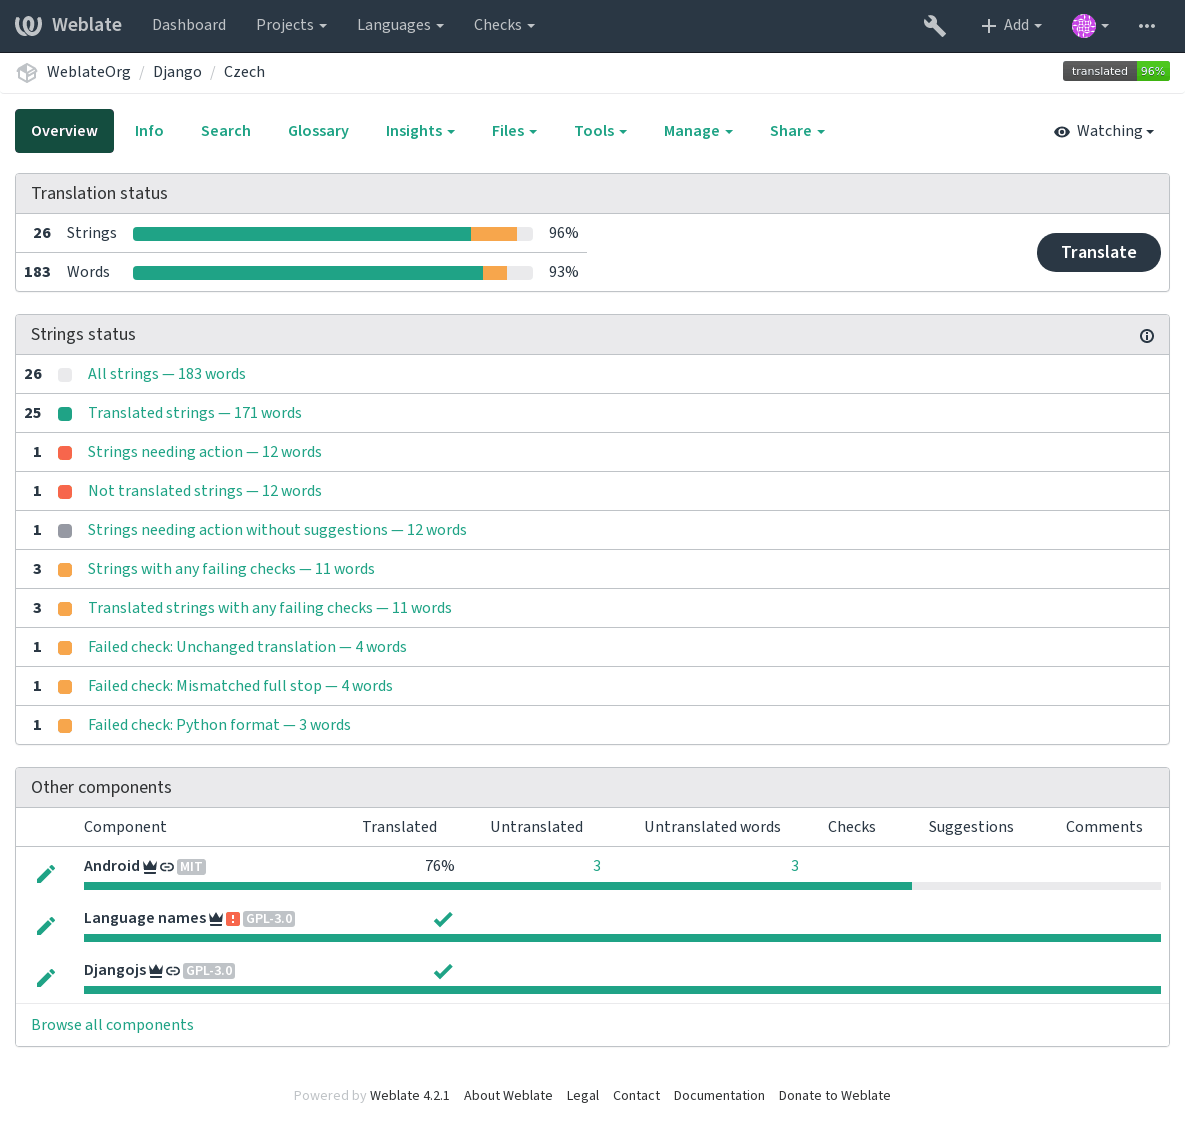The width and height of the screenshot is (1185, 1129).
Task: Open Failed check: Mismatched full stop
Action: (240, 686)
